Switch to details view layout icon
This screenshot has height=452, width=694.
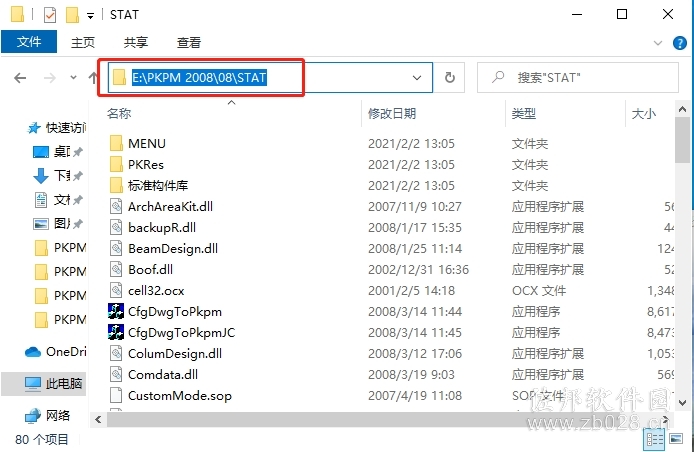(x=654, y=440)
